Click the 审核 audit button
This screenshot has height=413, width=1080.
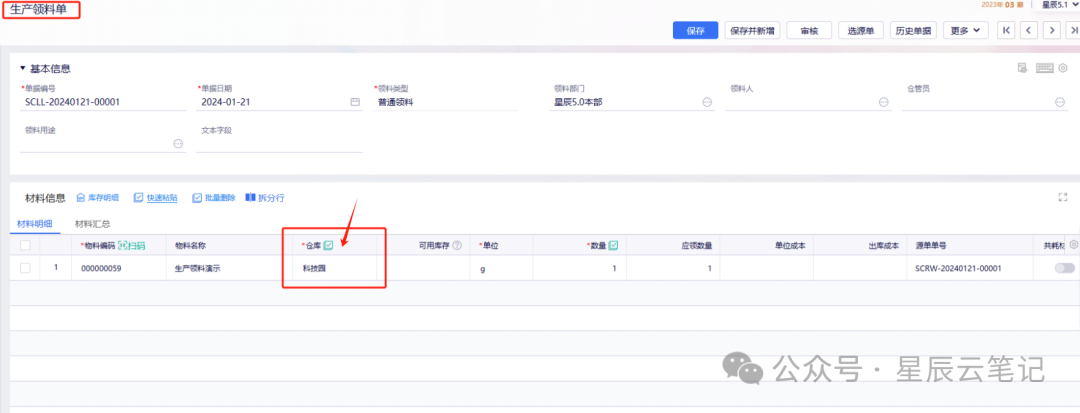point(809,31)
